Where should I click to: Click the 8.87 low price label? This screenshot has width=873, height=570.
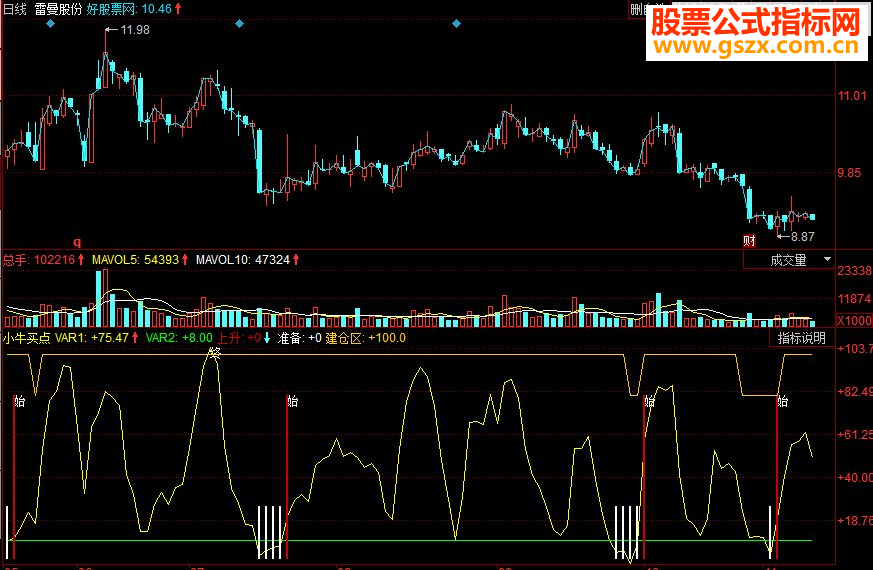(x=802, y=237)
